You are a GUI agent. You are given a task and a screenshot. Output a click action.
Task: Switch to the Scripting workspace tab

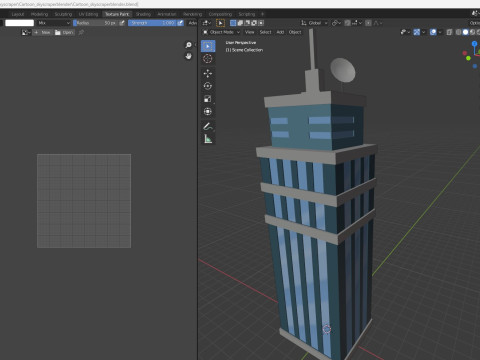point(247,14)
